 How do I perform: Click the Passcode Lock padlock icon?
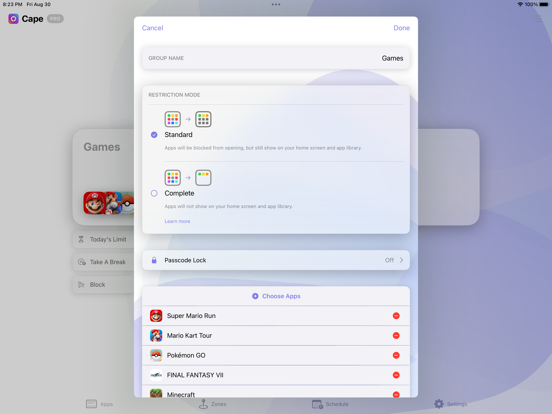point(154,260)
